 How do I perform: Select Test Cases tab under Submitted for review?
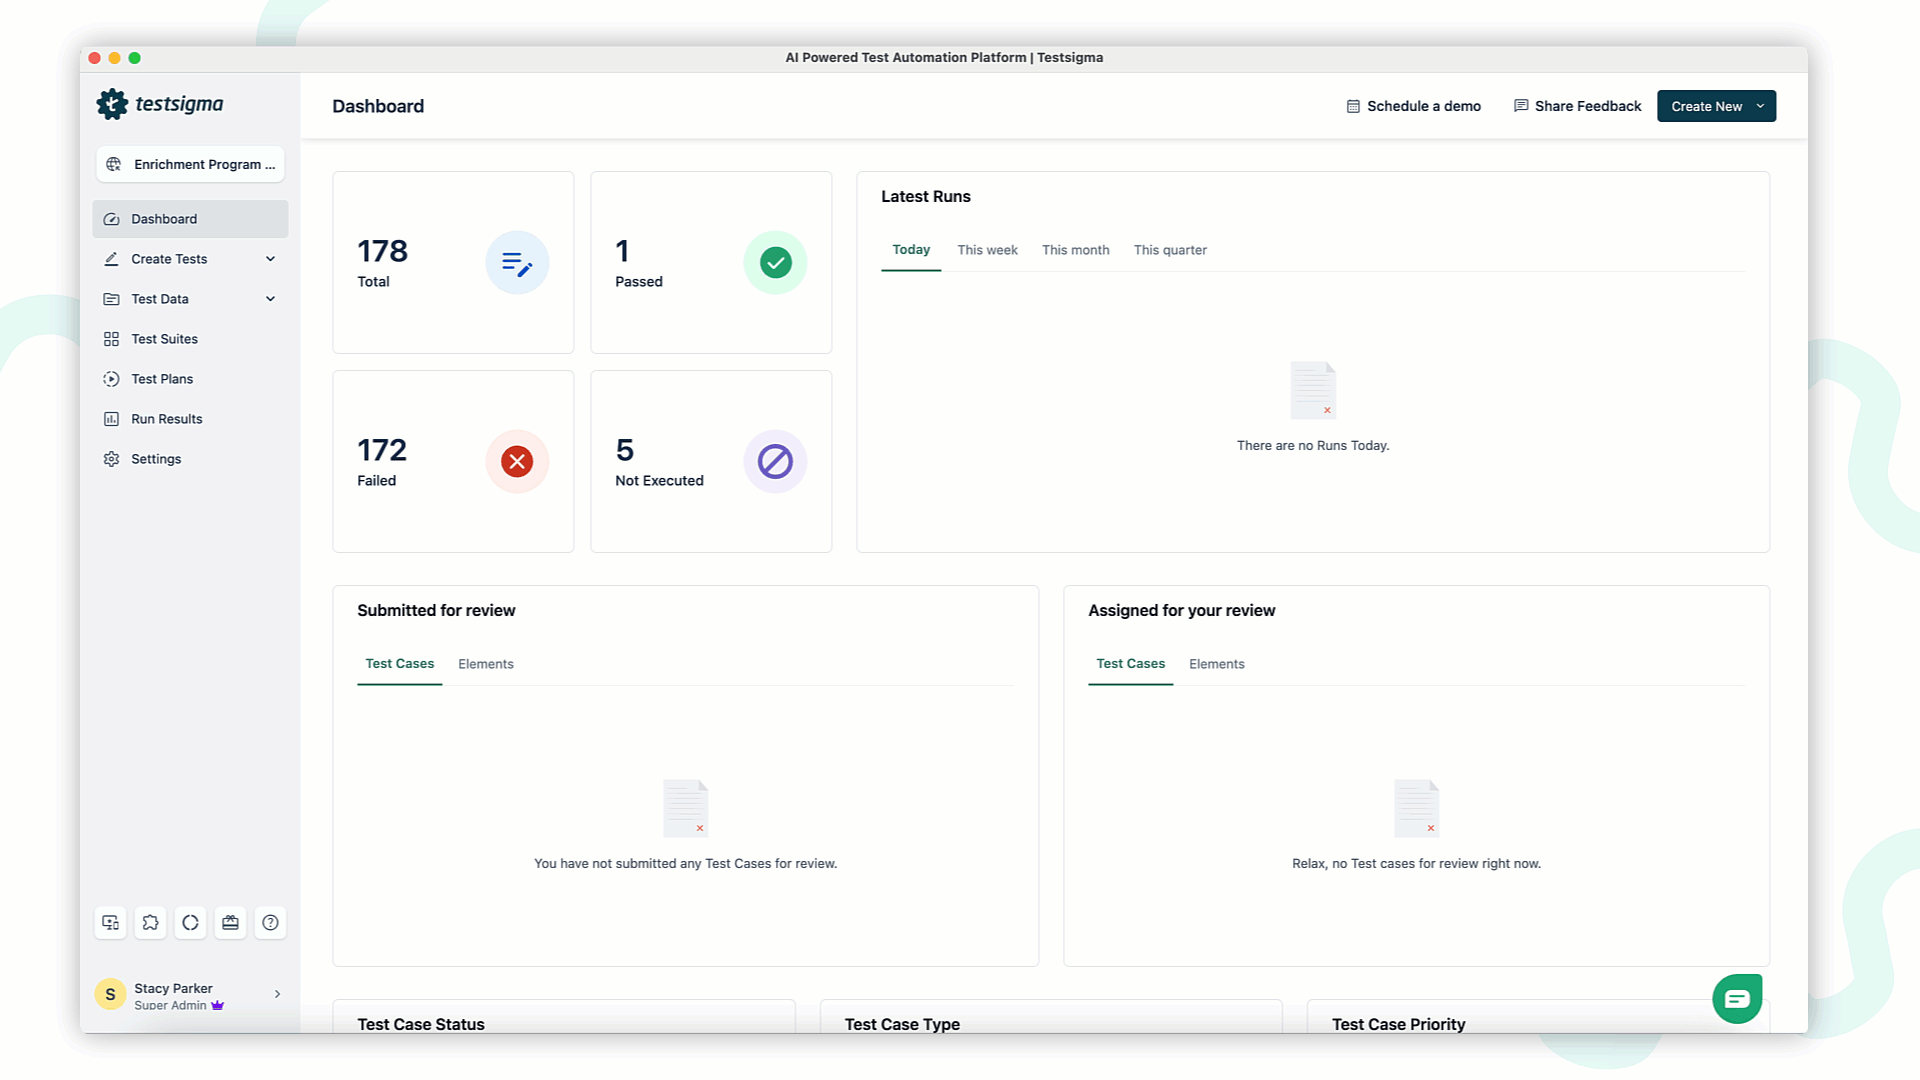point(399,664)
